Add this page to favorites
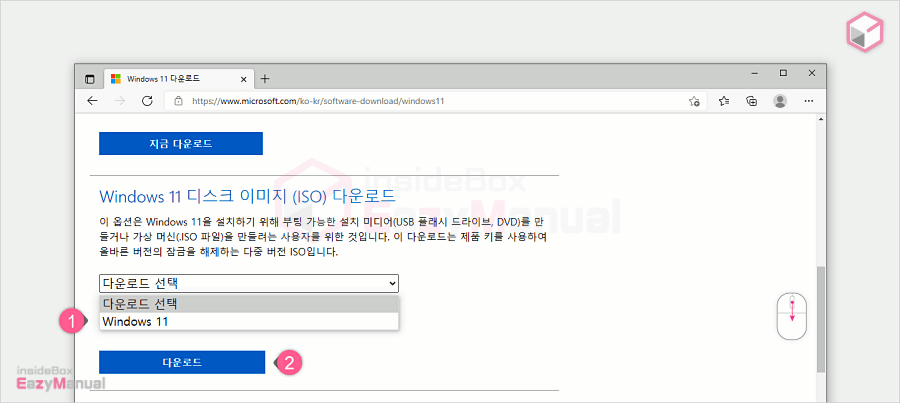 click(694, 101)
